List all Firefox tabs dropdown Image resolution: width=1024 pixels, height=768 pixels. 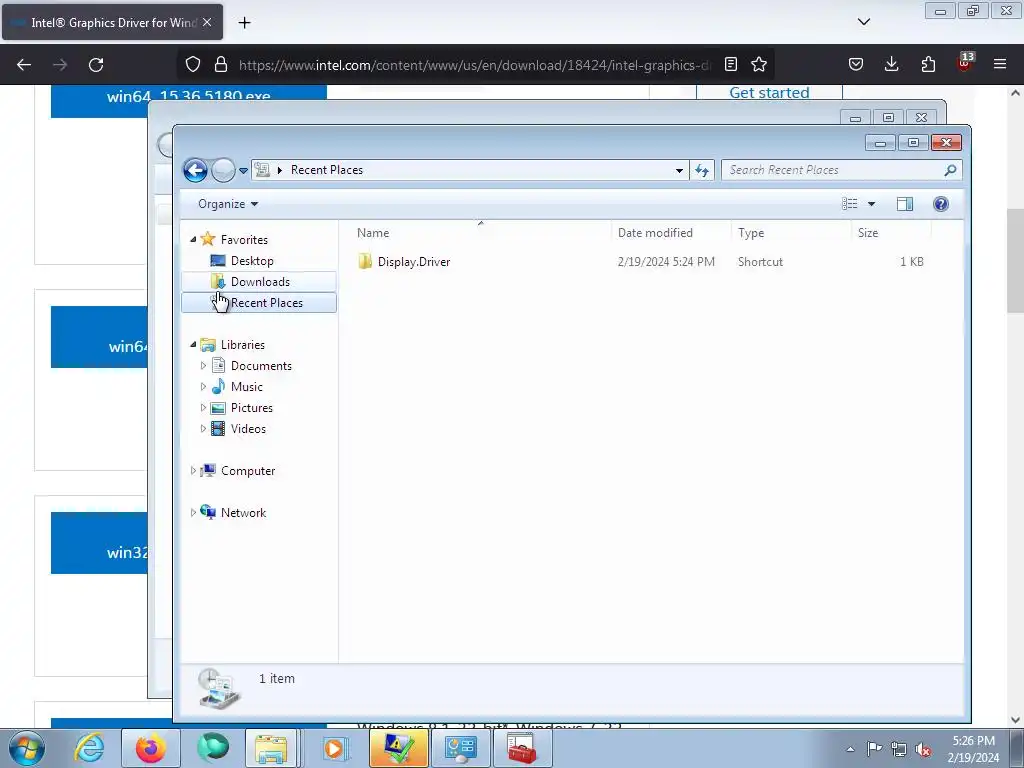pos(864,22)
